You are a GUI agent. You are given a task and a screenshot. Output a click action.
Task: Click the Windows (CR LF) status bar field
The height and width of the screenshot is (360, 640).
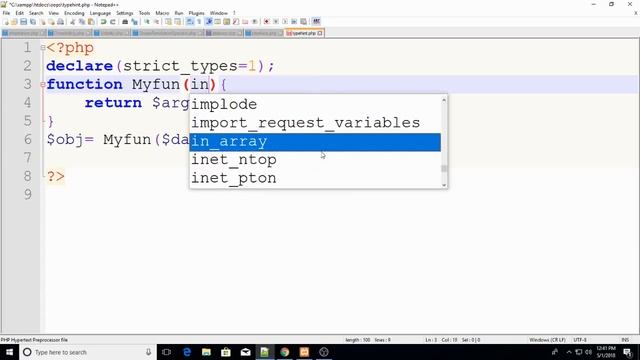547,340
